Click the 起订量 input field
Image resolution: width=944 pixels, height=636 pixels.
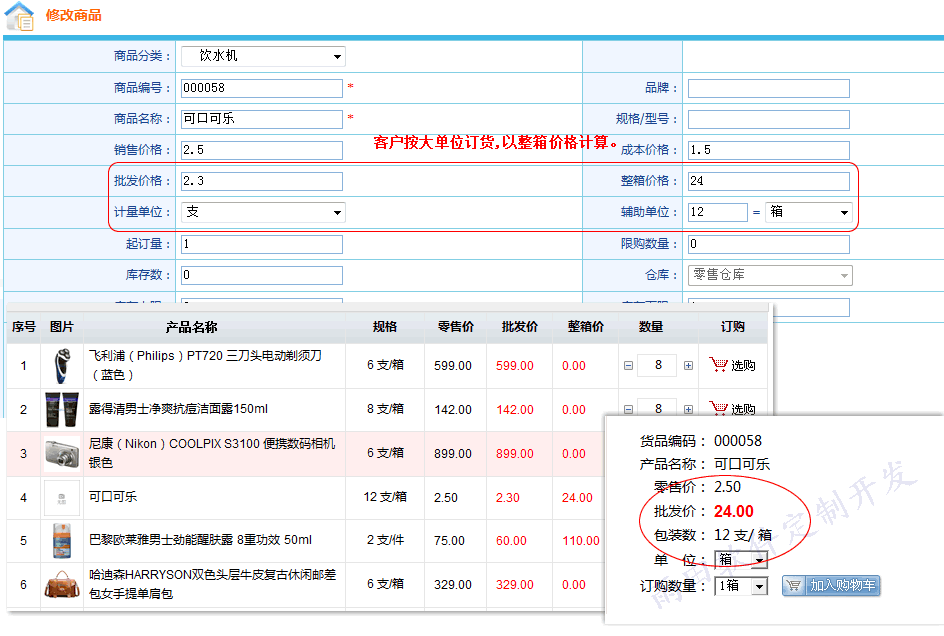tap(262, 244)
